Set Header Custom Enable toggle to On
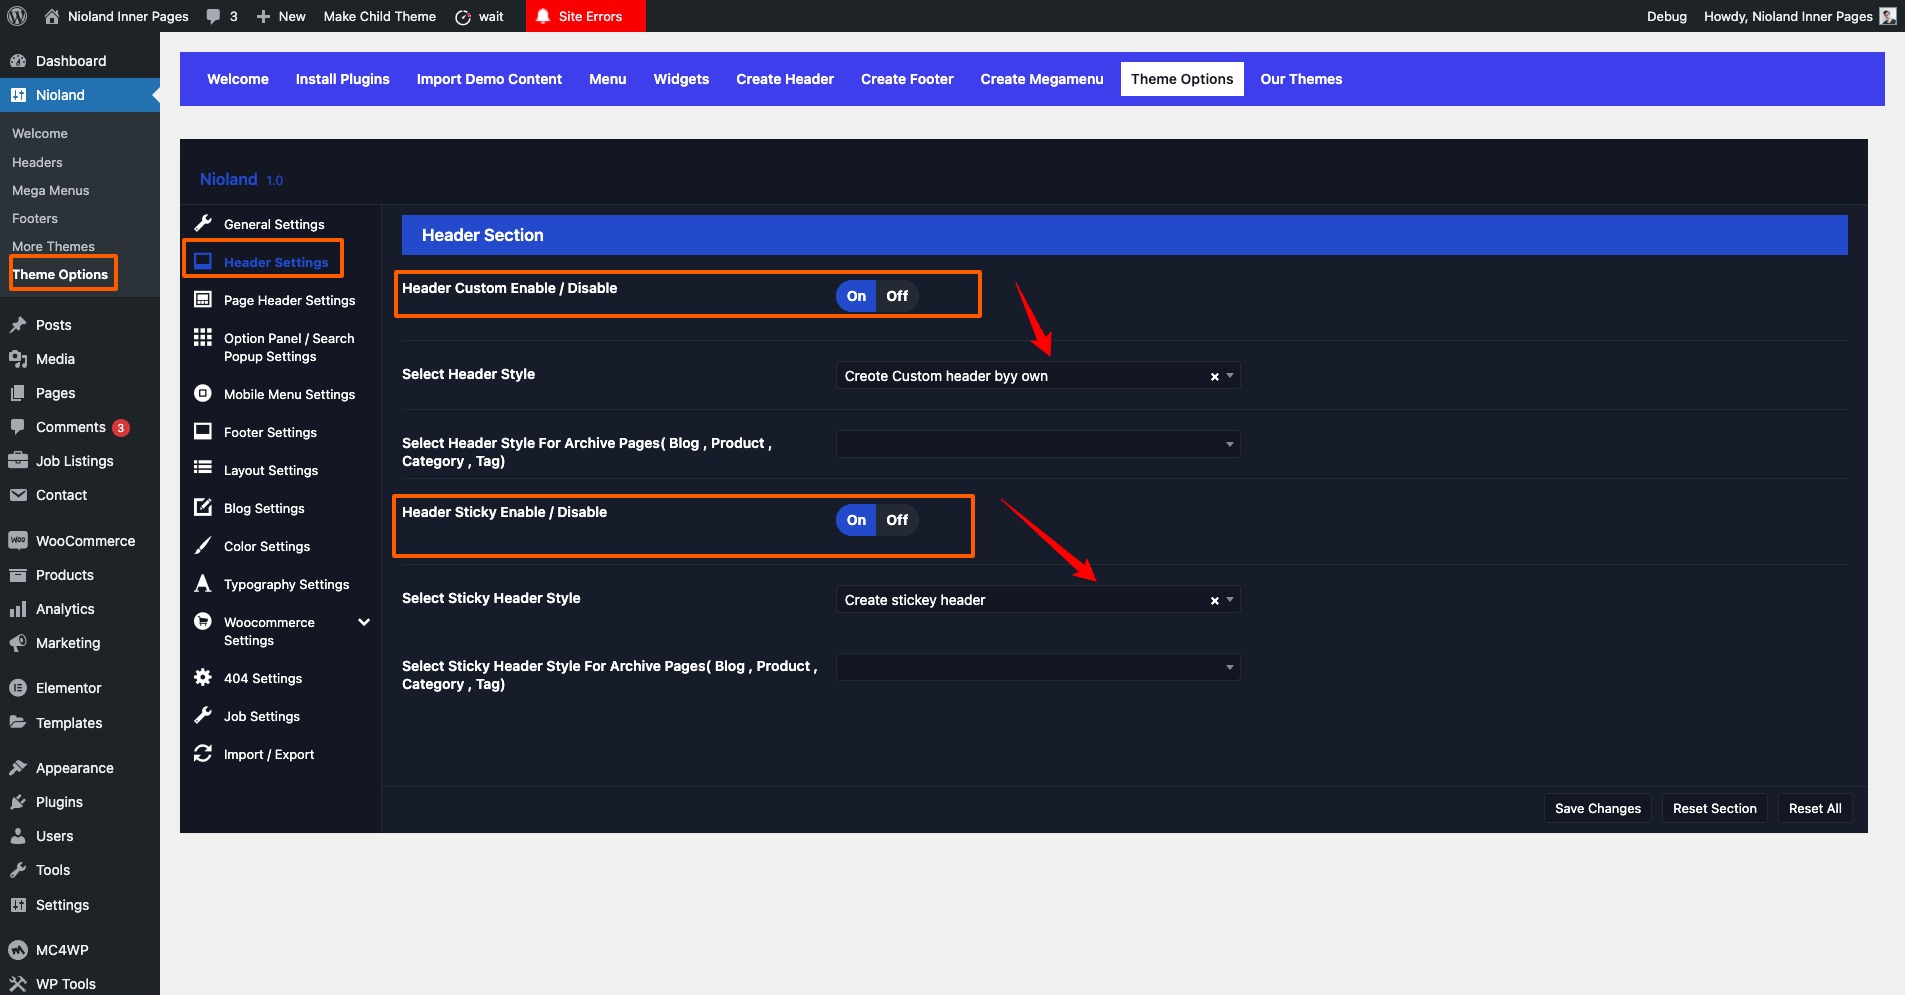This screenshot has width=1905, height=995. (x=856, y=296)
